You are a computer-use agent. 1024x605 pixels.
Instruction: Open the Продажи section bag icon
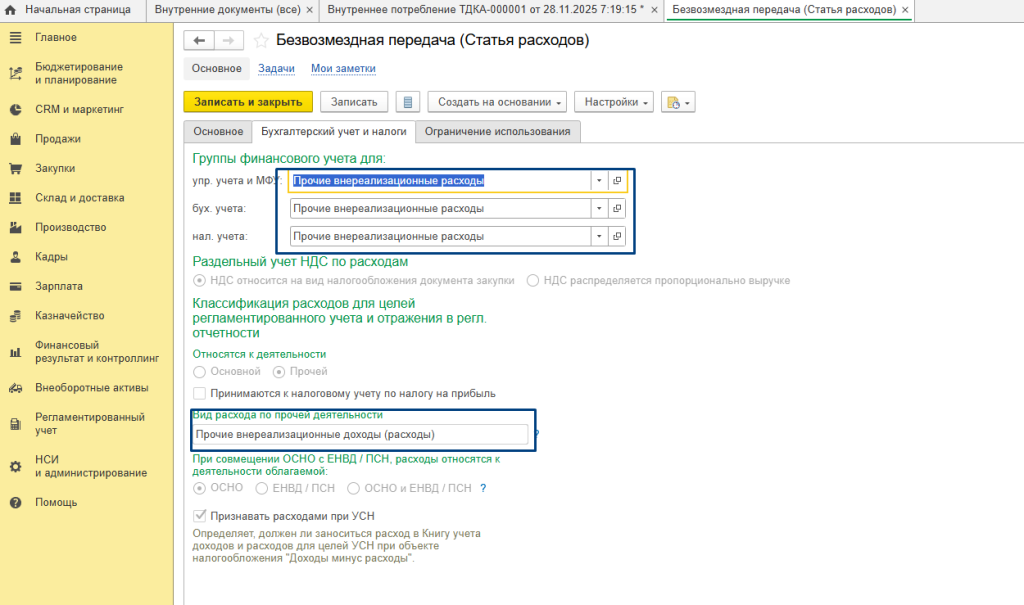tap(15, 139)
